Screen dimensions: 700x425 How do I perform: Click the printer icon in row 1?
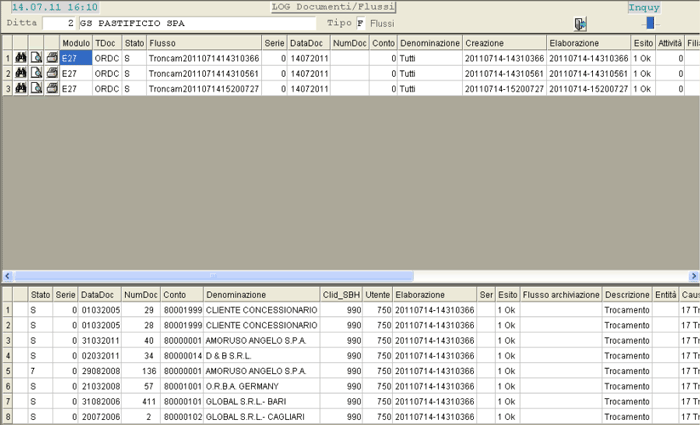(51, 59)
